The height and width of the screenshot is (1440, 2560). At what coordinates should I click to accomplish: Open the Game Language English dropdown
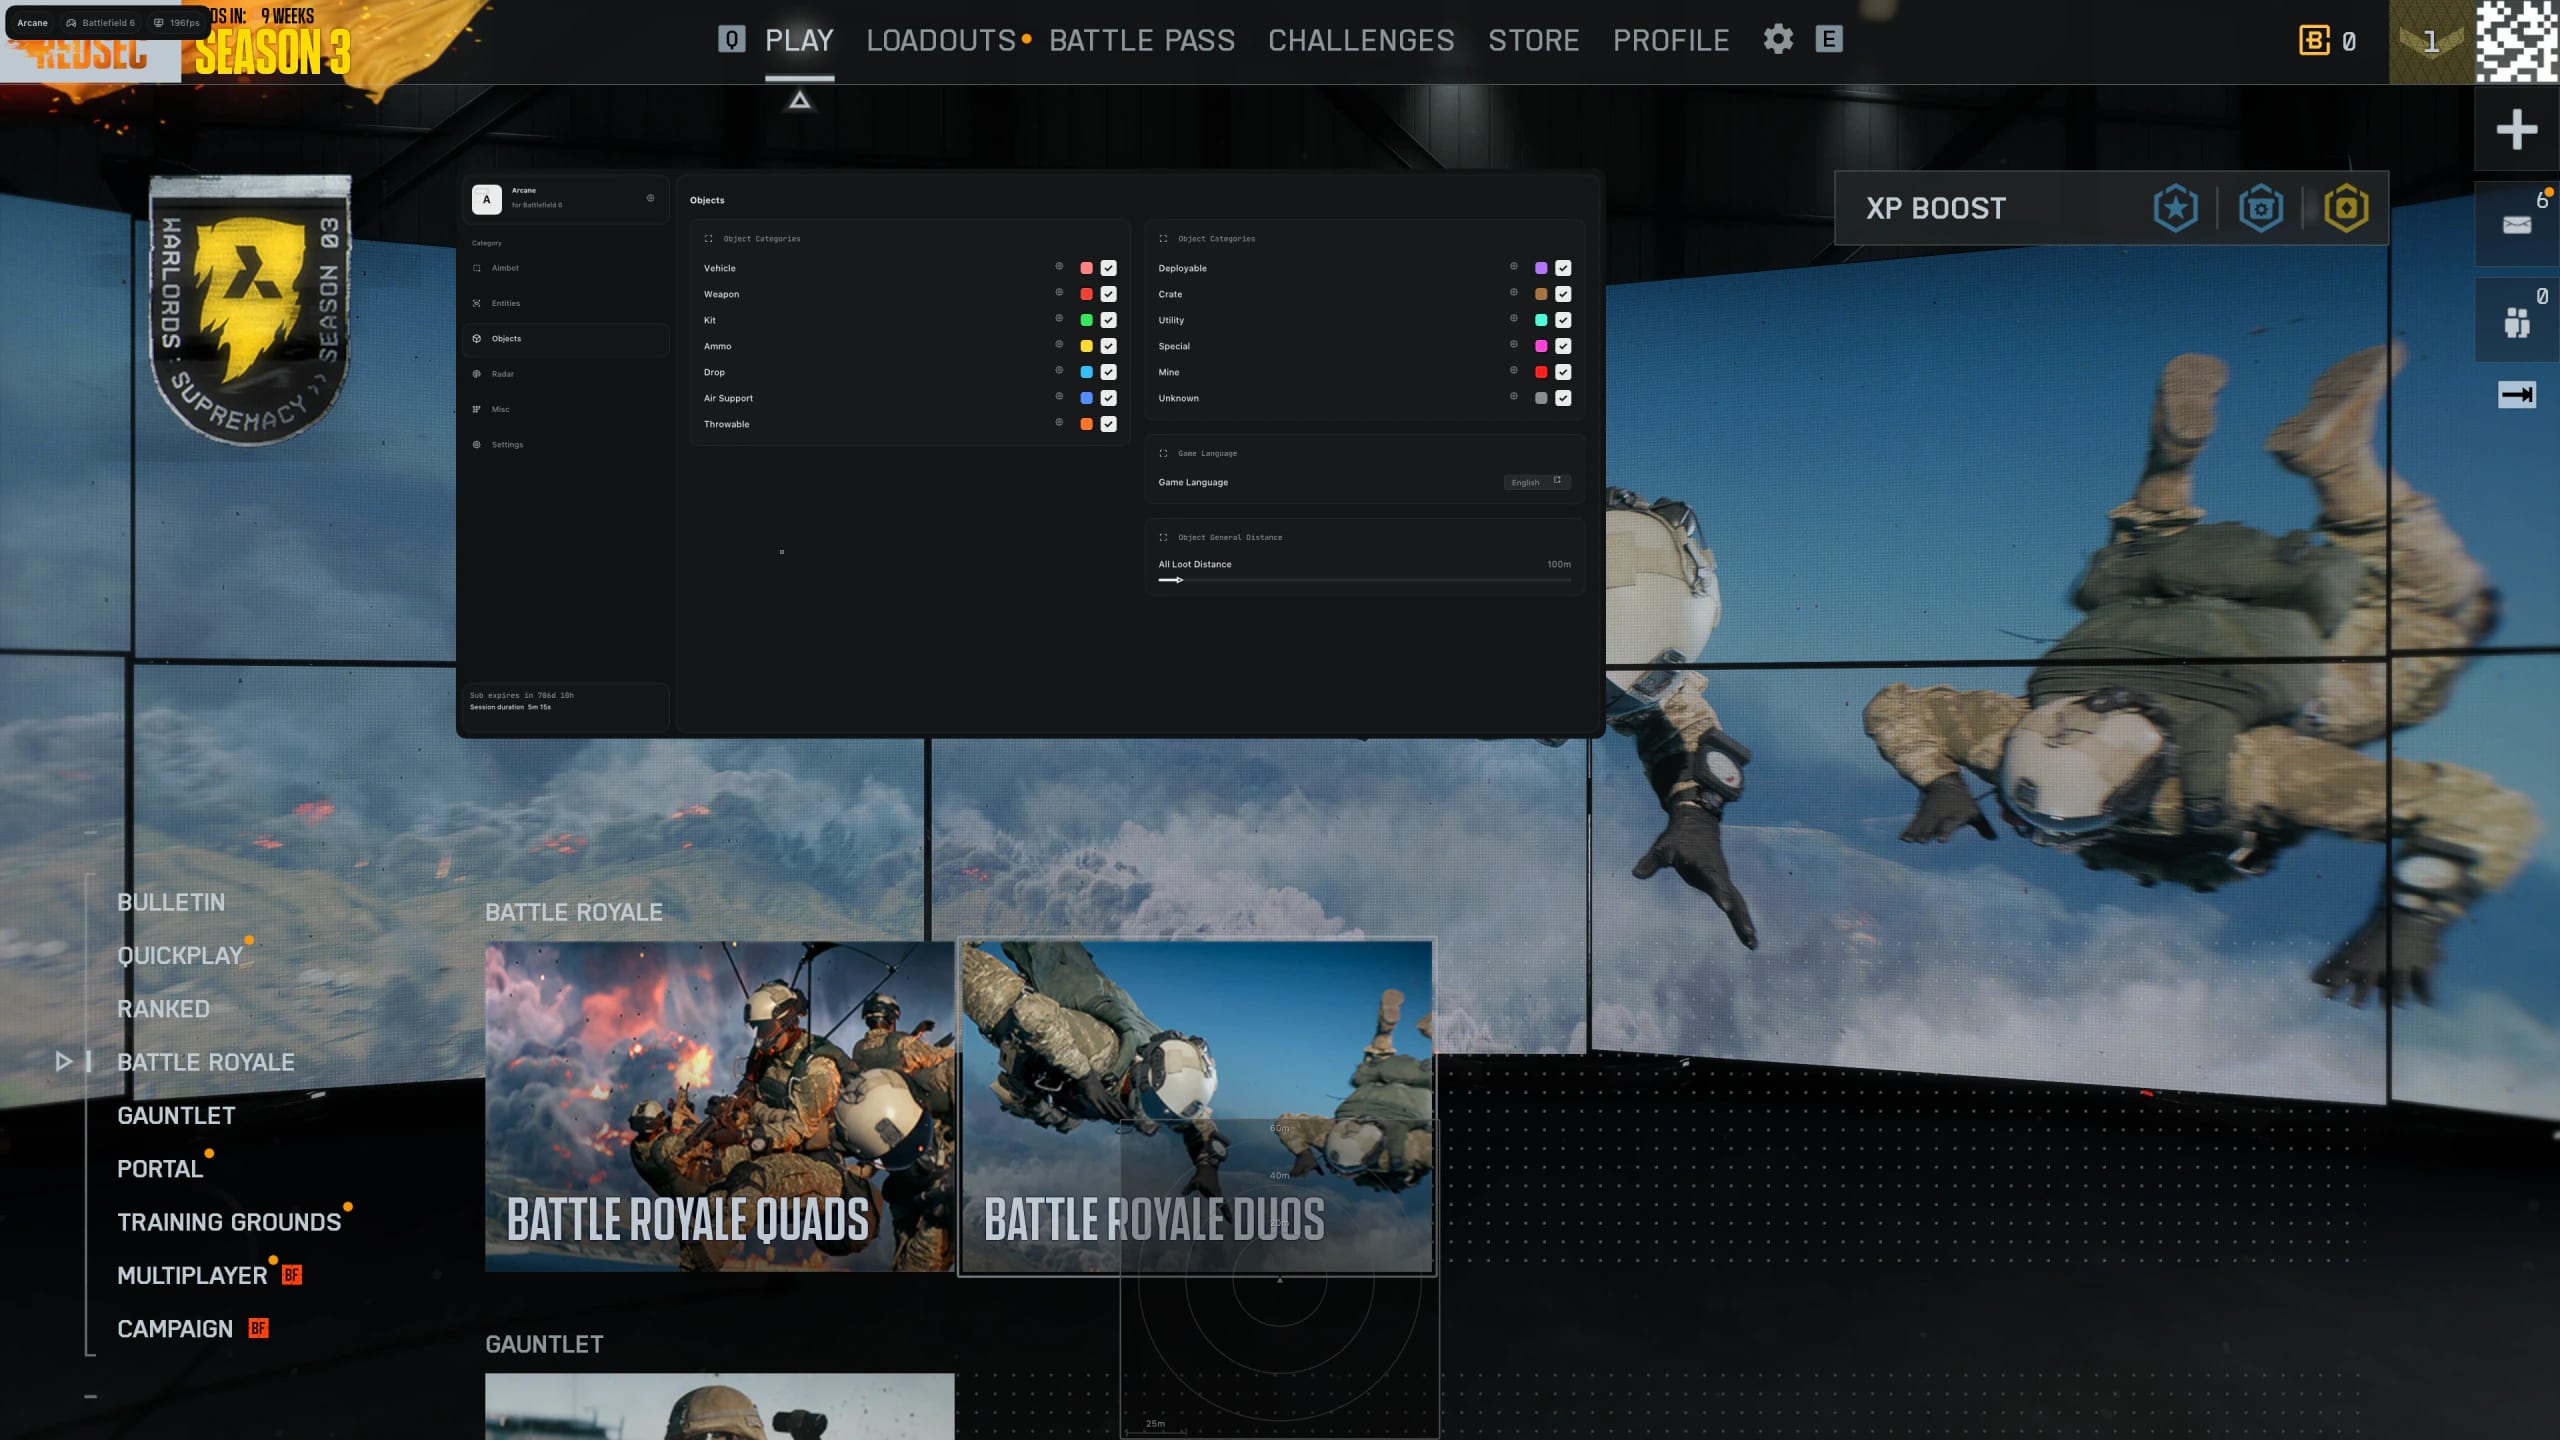(1537, 482)
